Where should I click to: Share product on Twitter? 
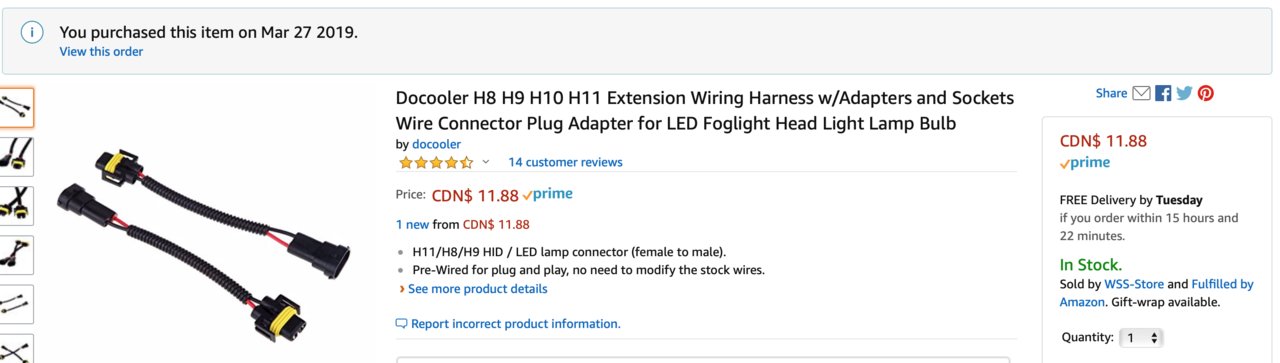click(1184, 93)
